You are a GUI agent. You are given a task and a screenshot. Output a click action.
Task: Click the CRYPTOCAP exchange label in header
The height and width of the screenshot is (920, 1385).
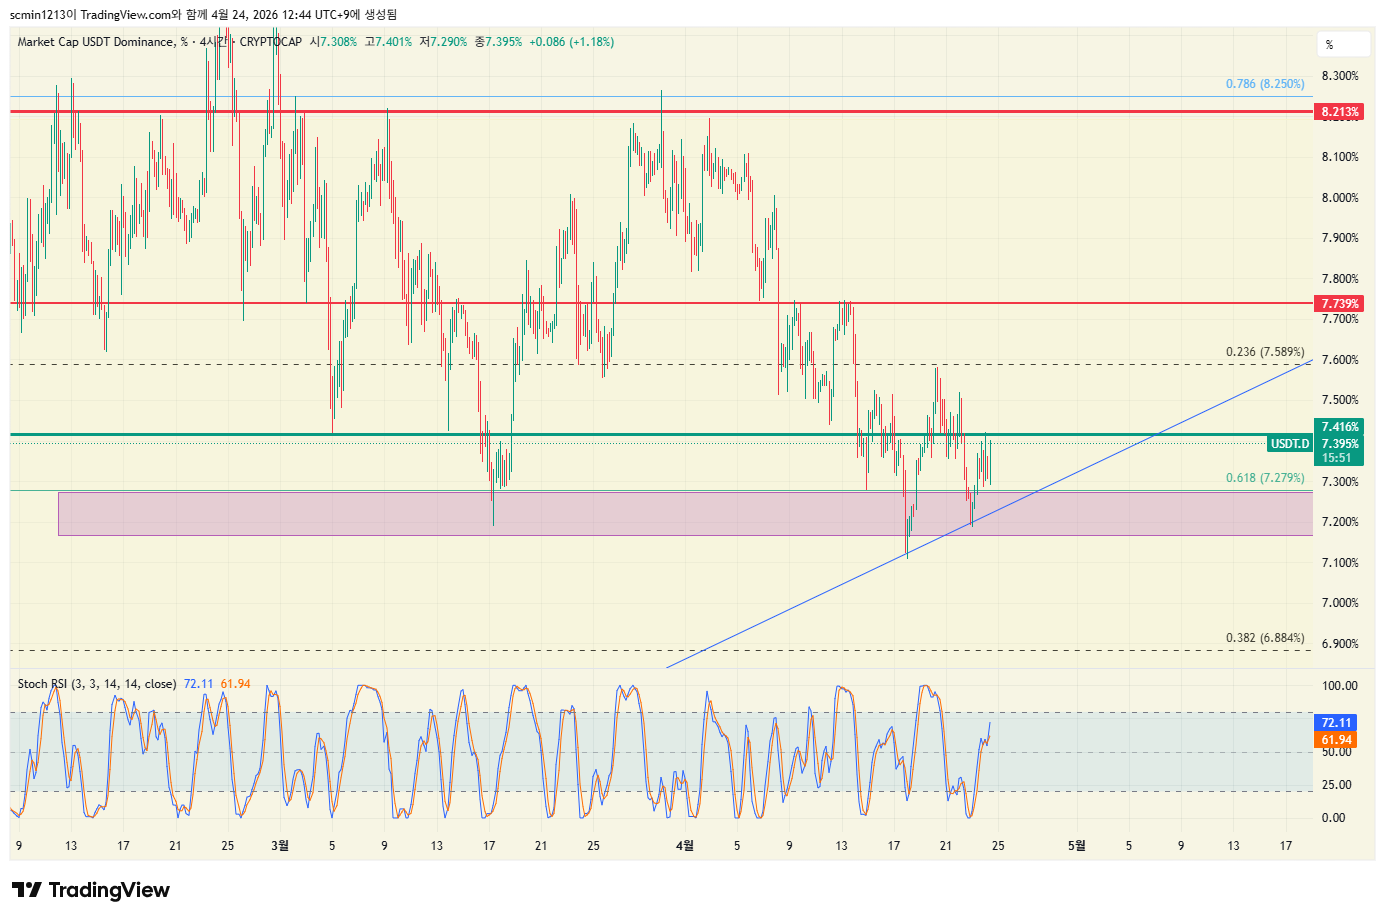point(270,42)
